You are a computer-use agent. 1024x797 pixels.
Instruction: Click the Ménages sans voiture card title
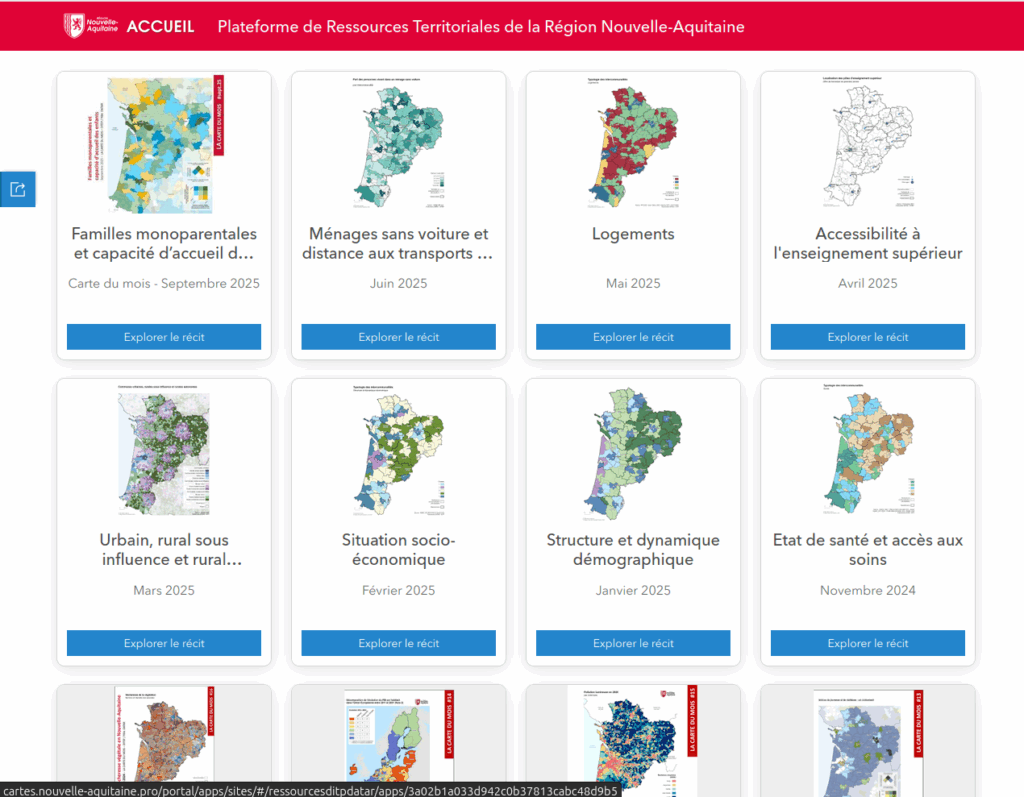398,244
